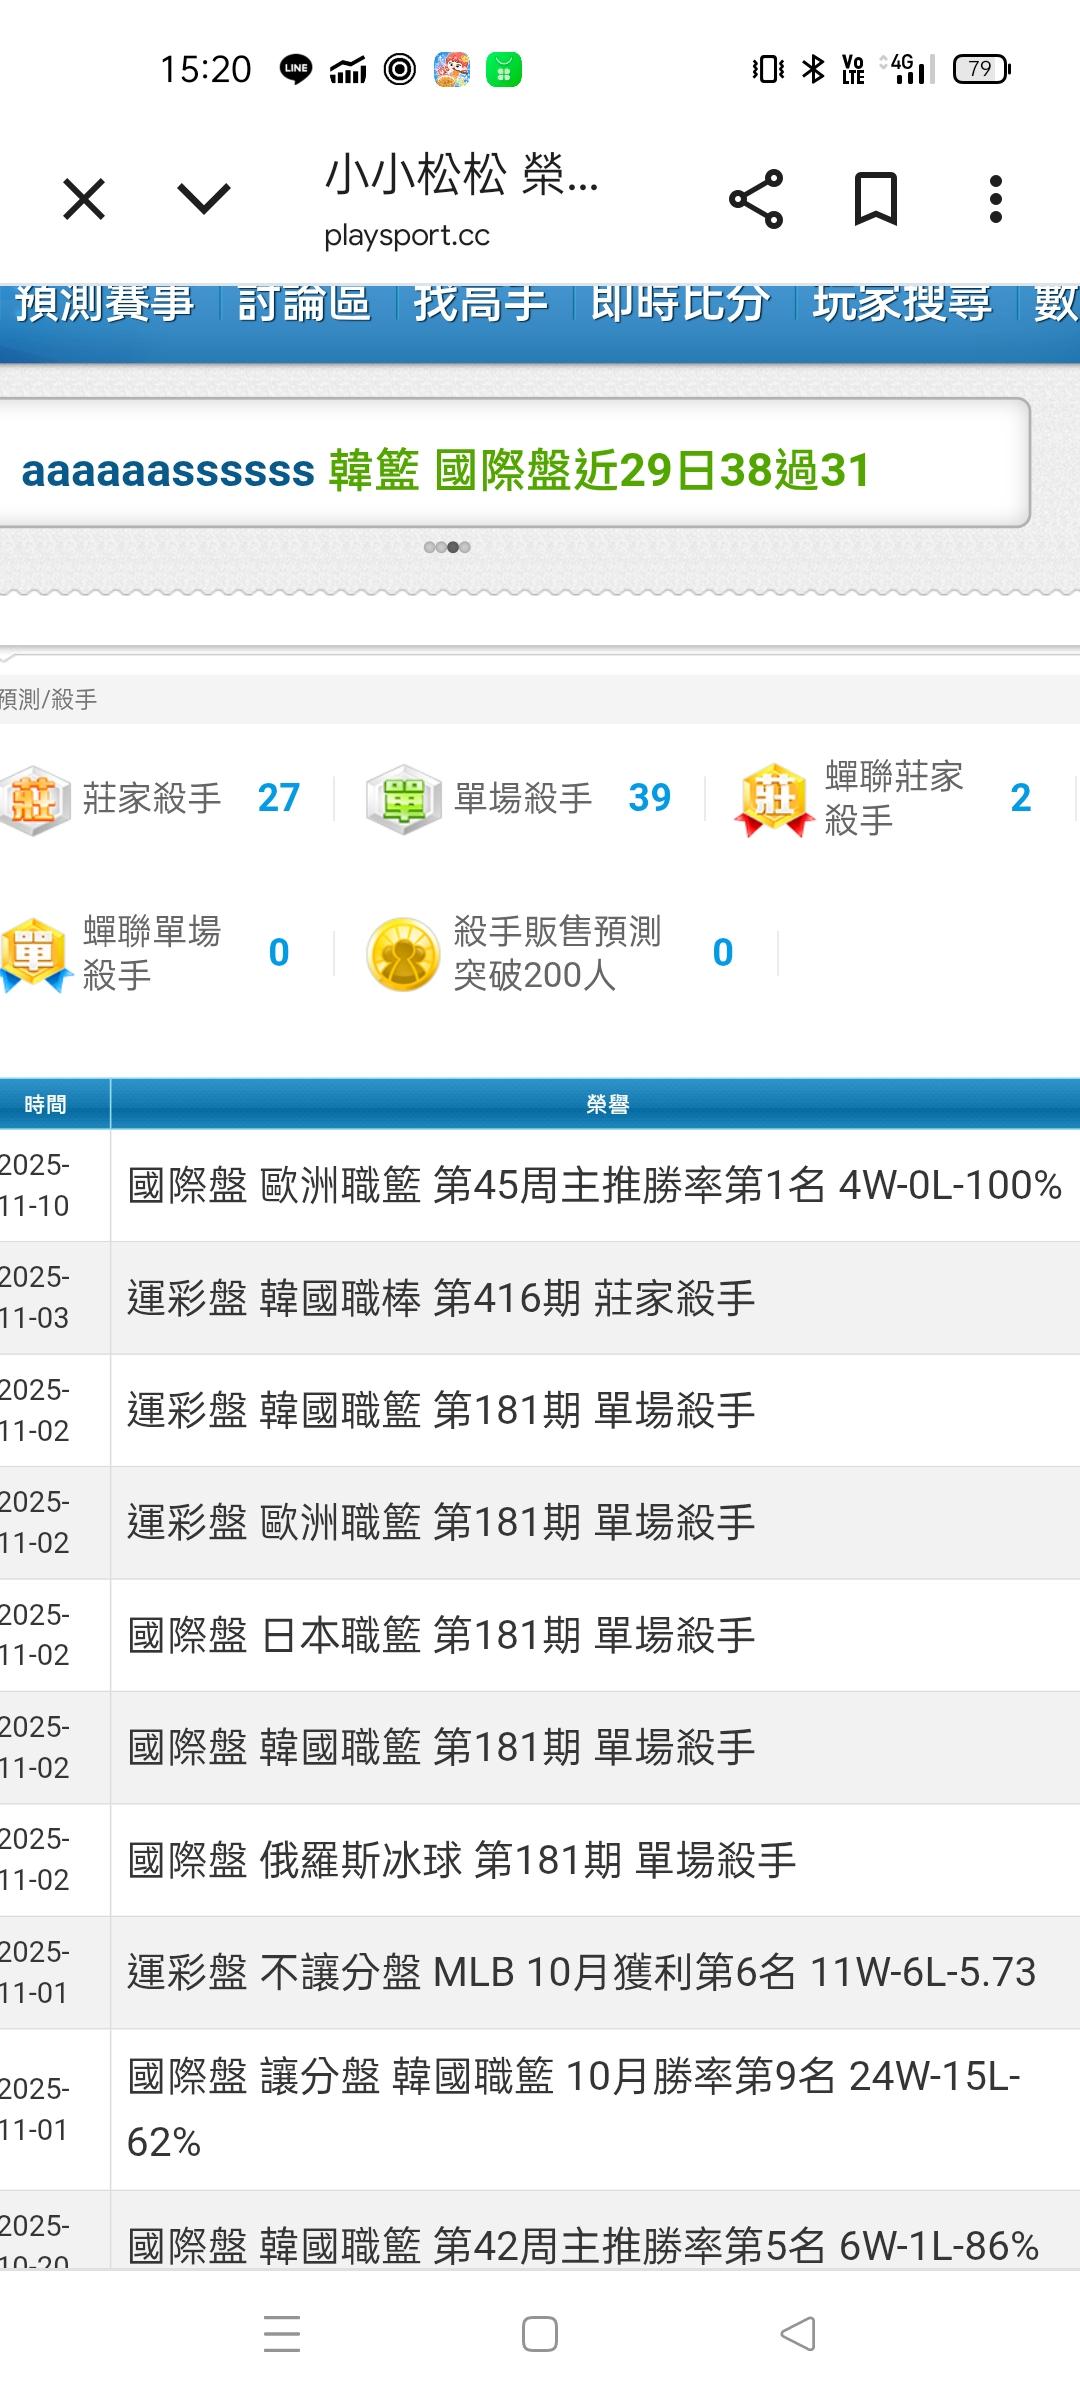
Task: Tap the 時間 column header
Action: click(x=45, y=1104)
